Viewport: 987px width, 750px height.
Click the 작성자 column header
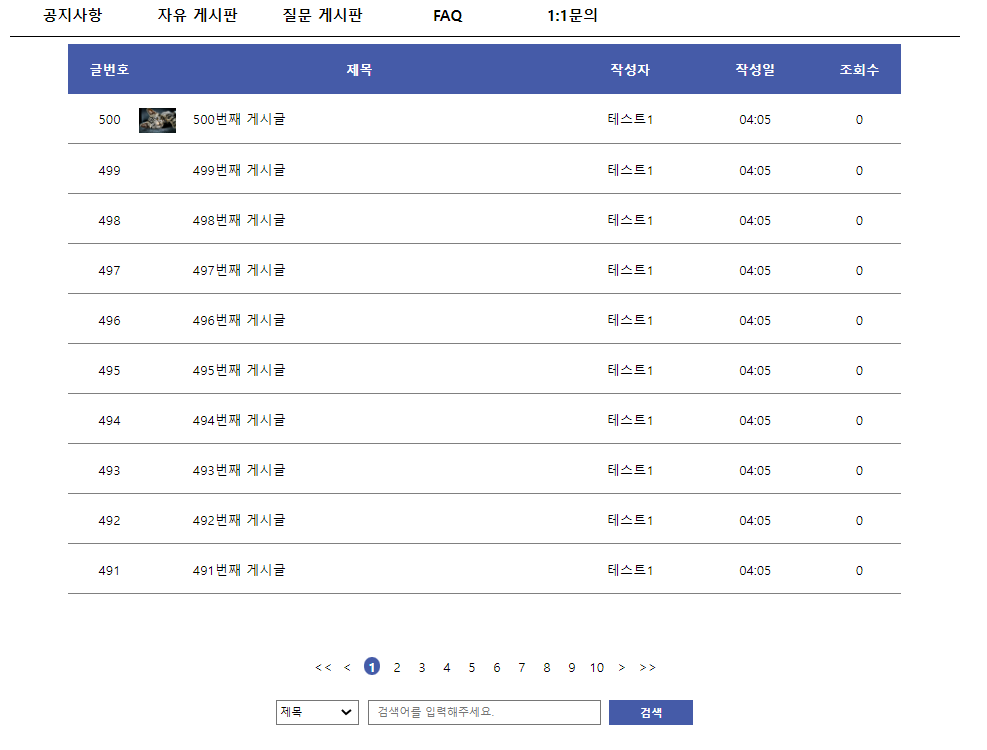(629, 69)
